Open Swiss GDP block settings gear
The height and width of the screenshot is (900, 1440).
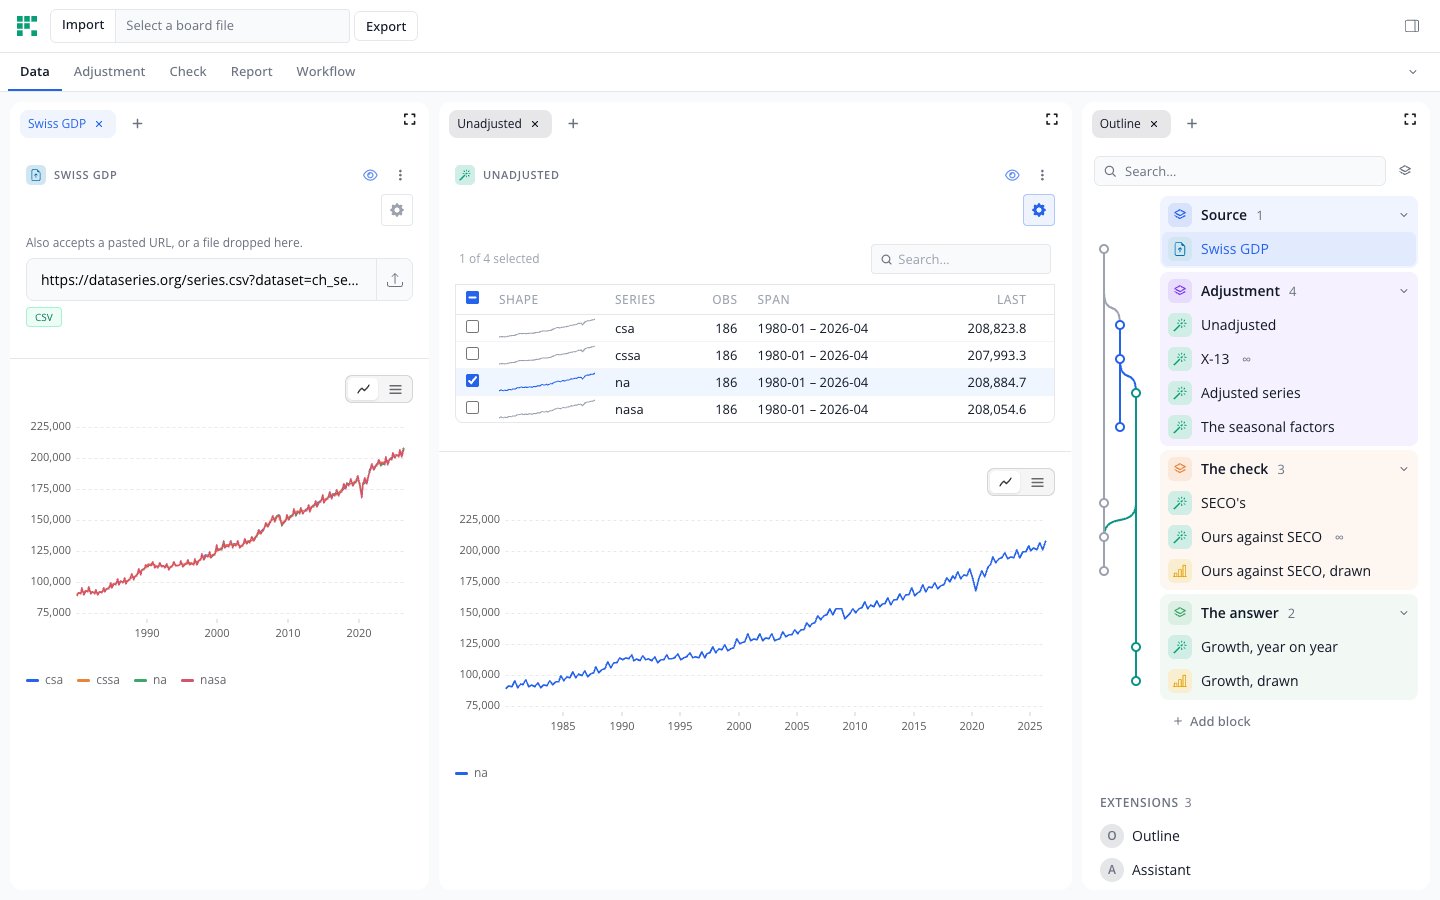click(397, 210)
